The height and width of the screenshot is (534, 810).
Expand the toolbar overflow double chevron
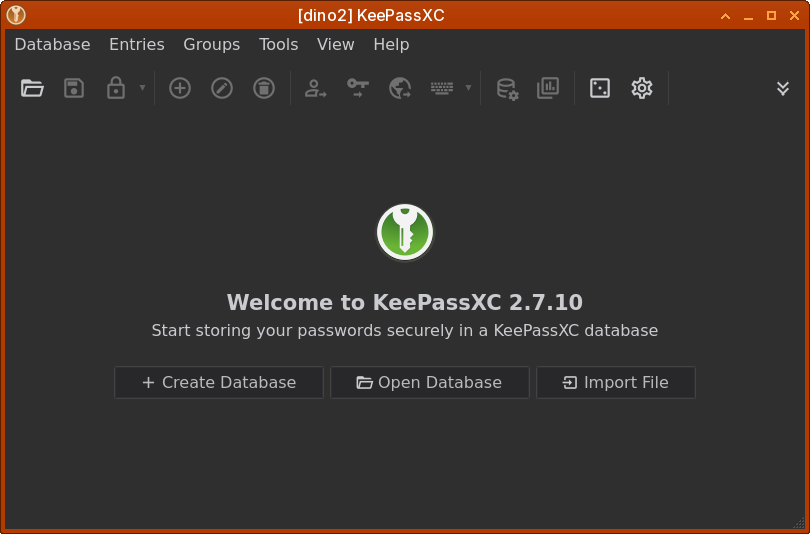pyautogui.click(x=783, y=88)
